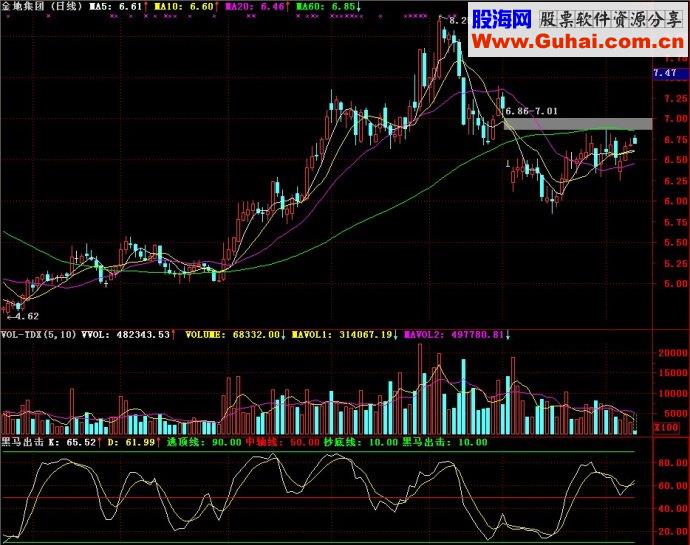Click the 60.00 oscillator axis label

(x=673, y=486)
